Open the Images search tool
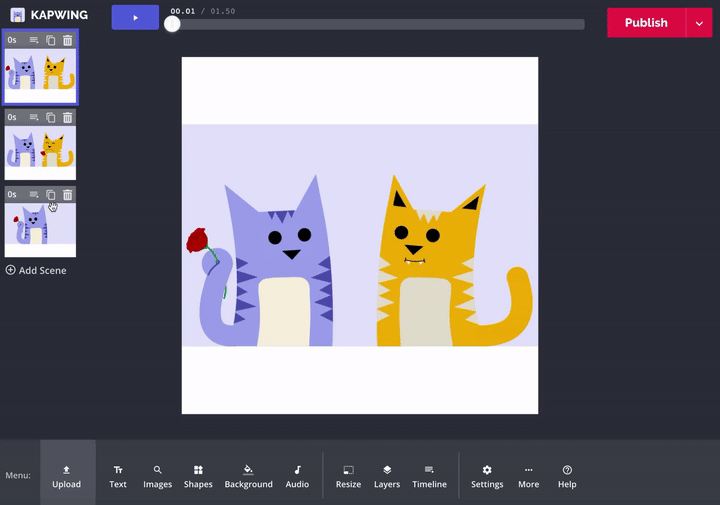This screenshot has height=505, width=720. (157, 476)
